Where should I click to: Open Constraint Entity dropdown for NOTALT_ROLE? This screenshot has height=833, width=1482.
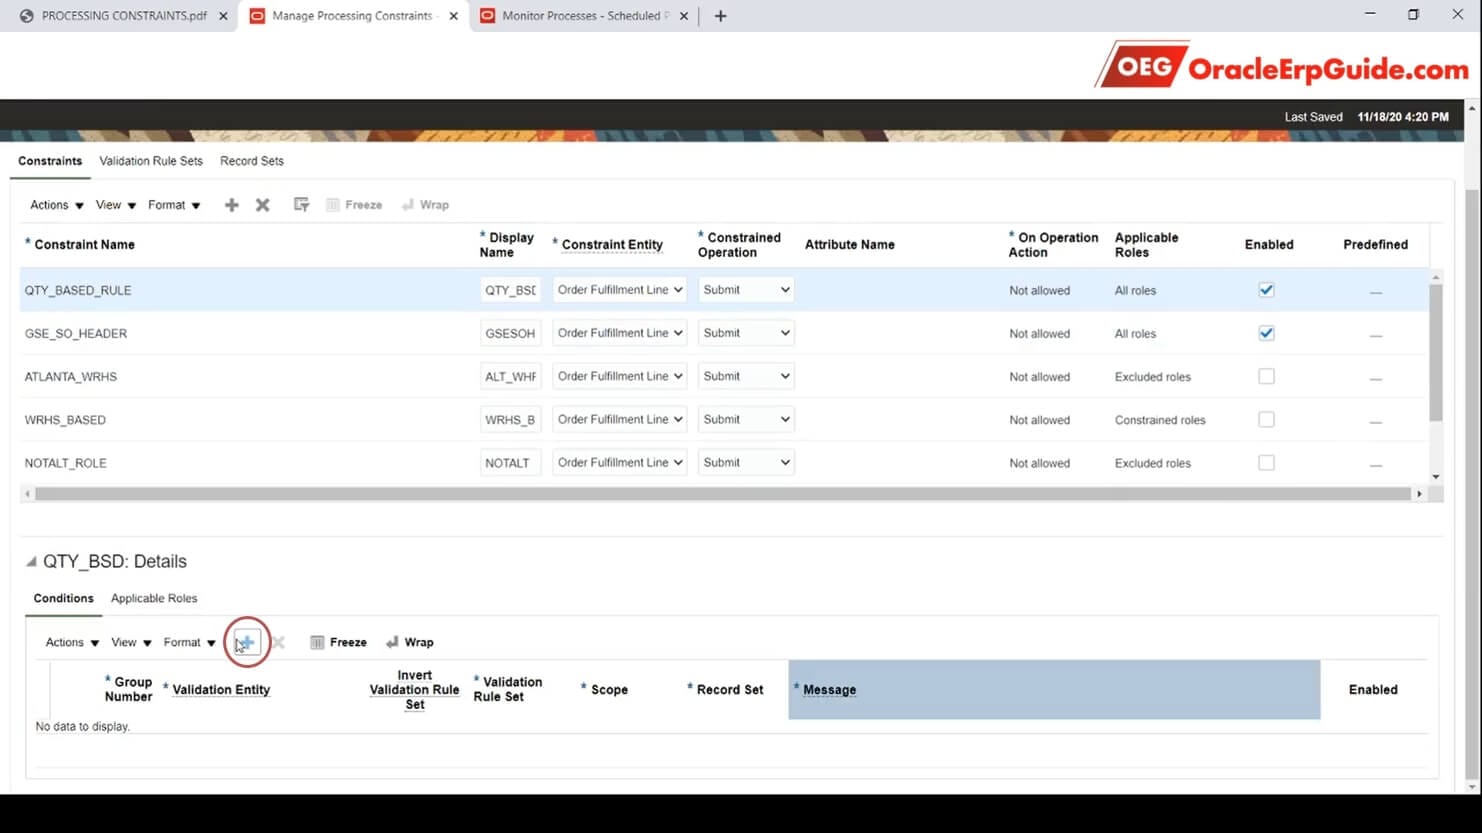tap(620, 462)
